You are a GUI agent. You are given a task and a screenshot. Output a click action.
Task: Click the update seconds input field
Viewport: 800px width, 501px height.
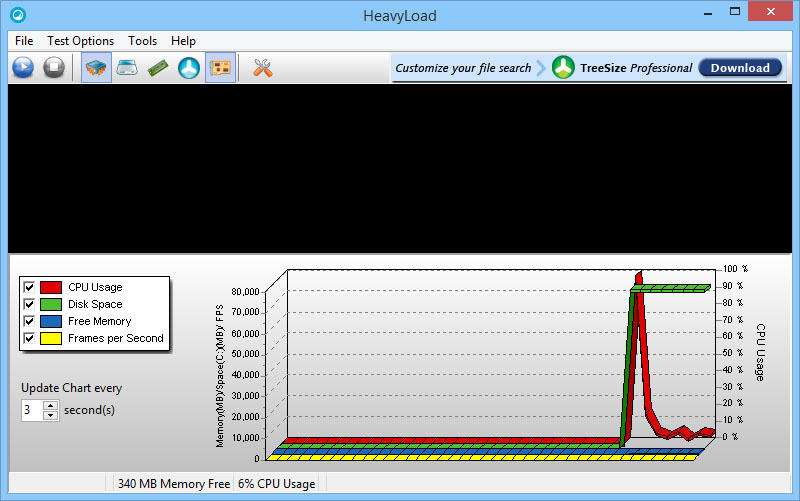click(31, 410)
